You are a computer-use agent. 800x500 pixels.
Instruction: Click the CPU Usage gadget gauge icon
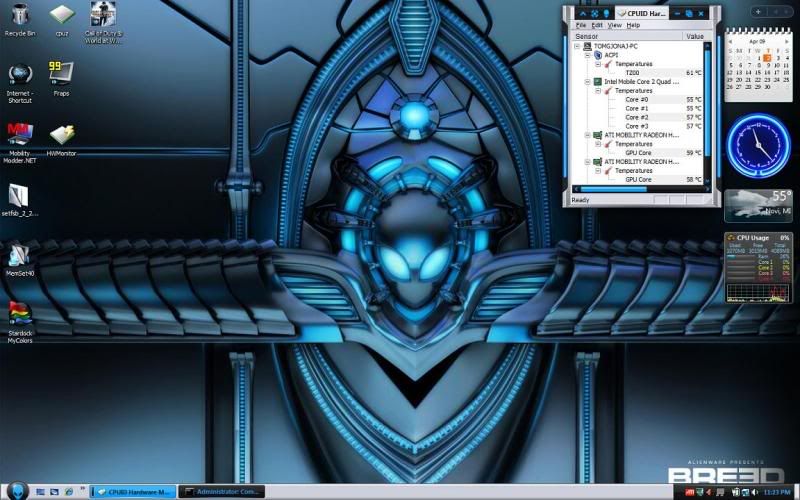[x=731, y=238]
